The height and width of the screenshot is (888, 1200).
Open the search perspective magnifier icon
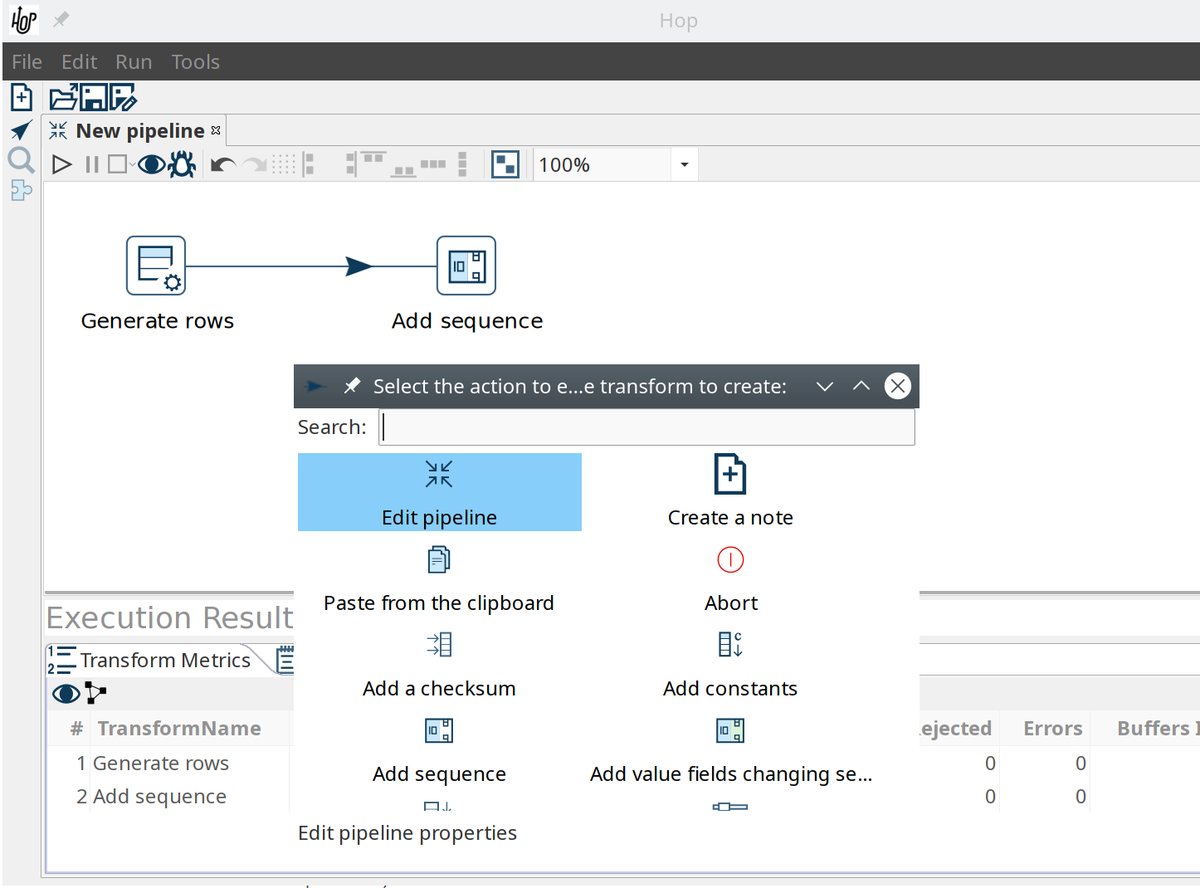21,160
